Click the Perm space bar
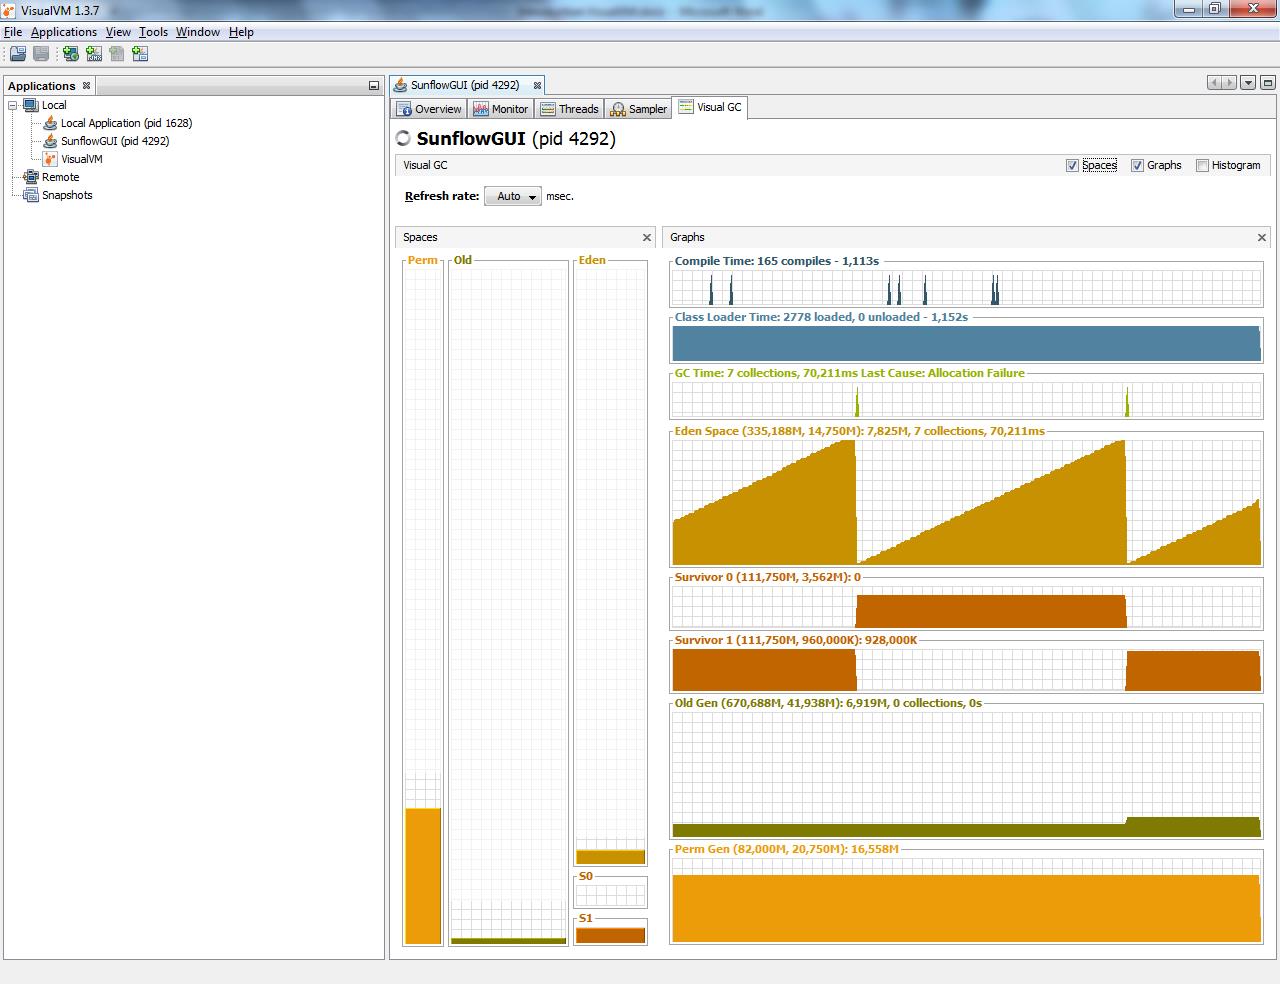This screenshot has width=1280, height=984. [x=423, y=606]
